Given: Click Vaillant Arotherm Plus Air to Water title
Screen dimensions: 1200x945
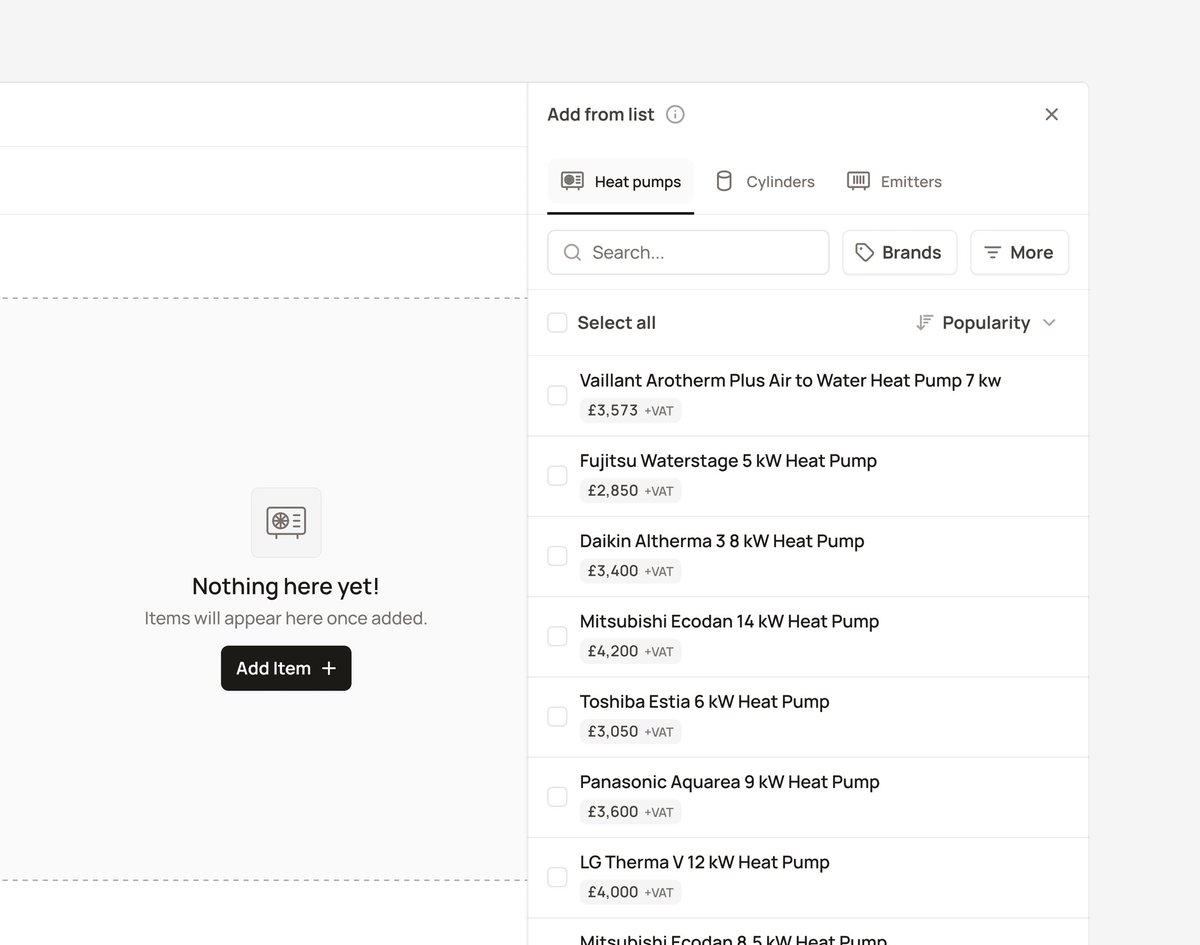Looking at the screenshot, I should coord(790,380).
